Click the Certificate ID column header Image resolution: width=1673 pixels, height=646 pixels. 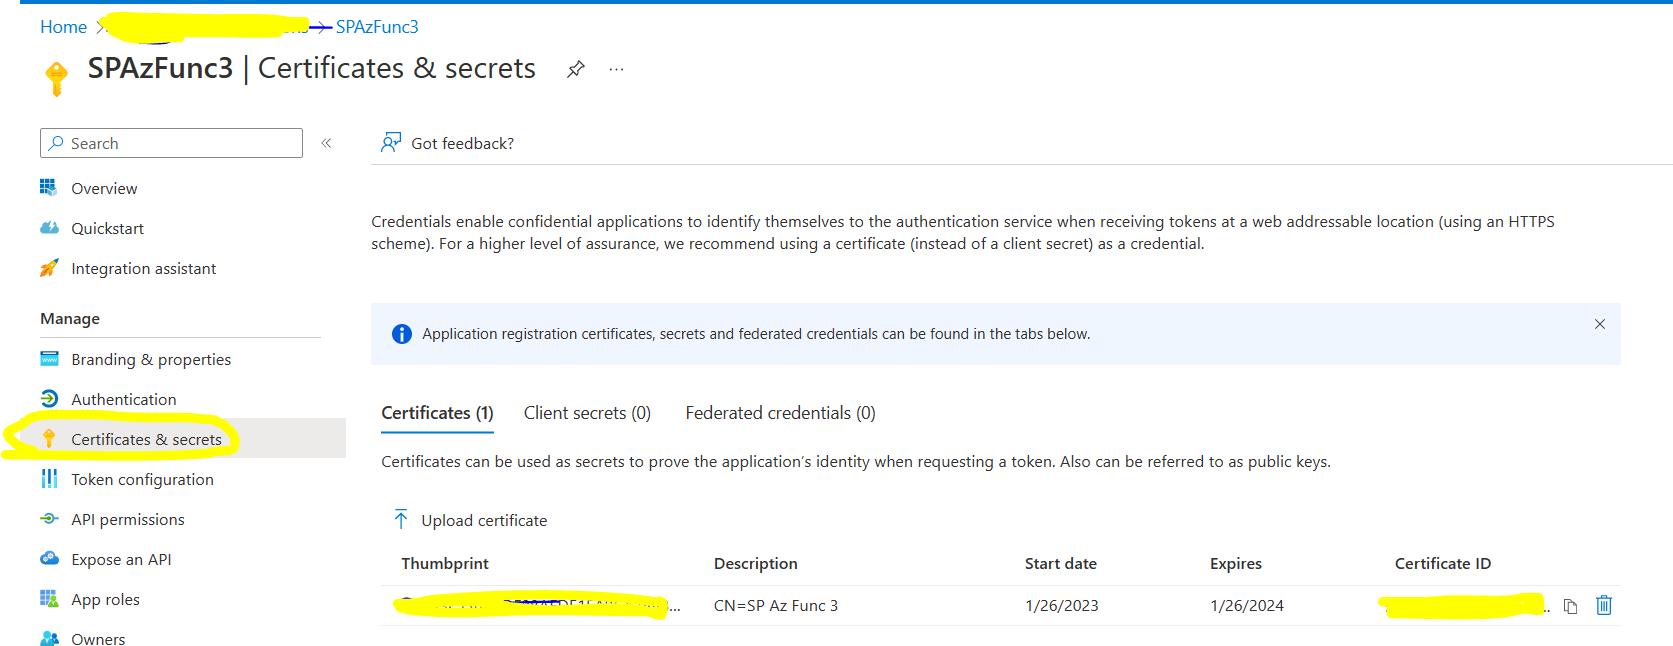[1443, 563]
